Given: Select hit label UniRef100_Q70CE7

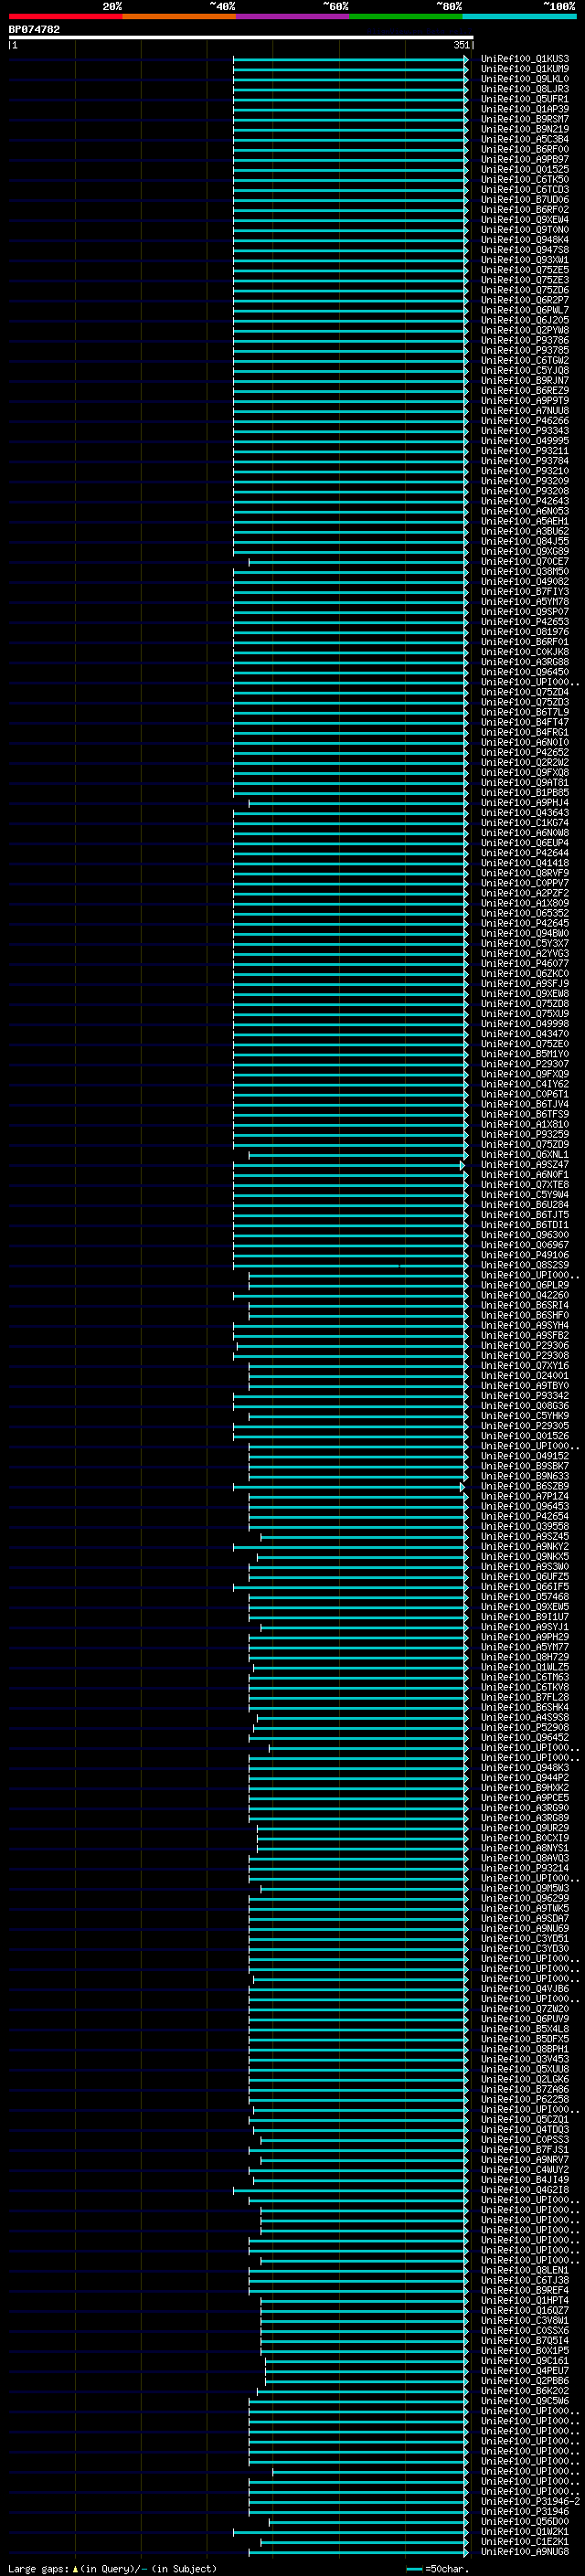Looking at the screenshot, I should (525, 562).
